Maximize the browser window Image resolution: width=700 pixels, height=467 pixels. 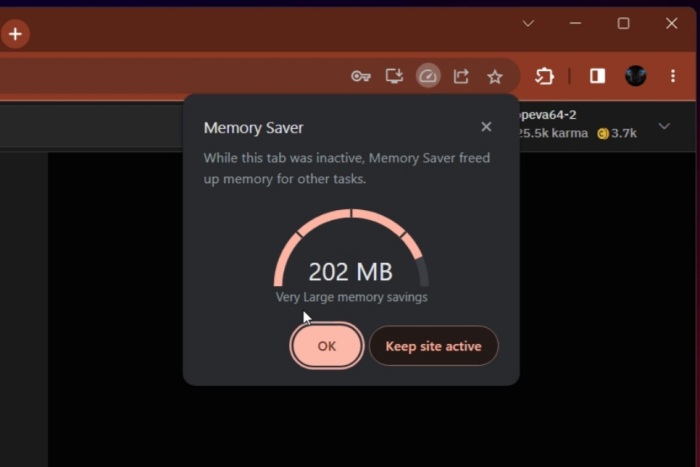623,23
